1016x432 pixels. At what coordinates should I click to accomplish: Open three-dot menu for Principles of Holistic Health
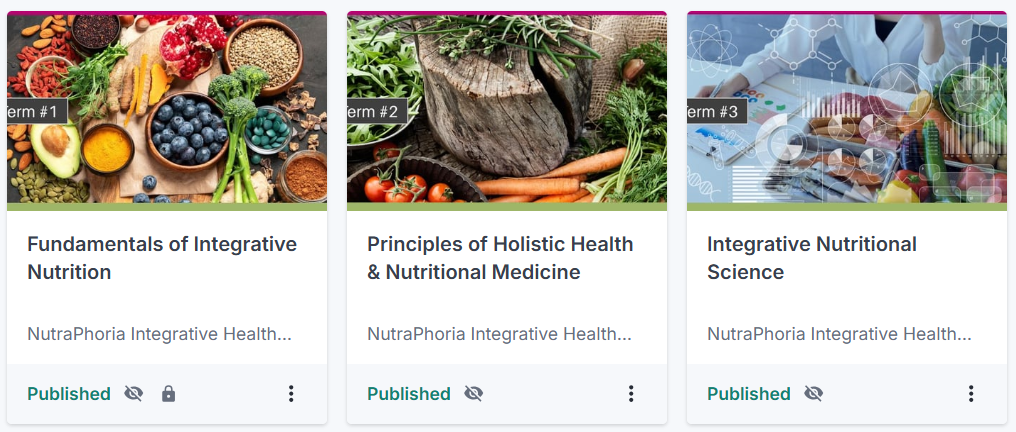point(631,394)
